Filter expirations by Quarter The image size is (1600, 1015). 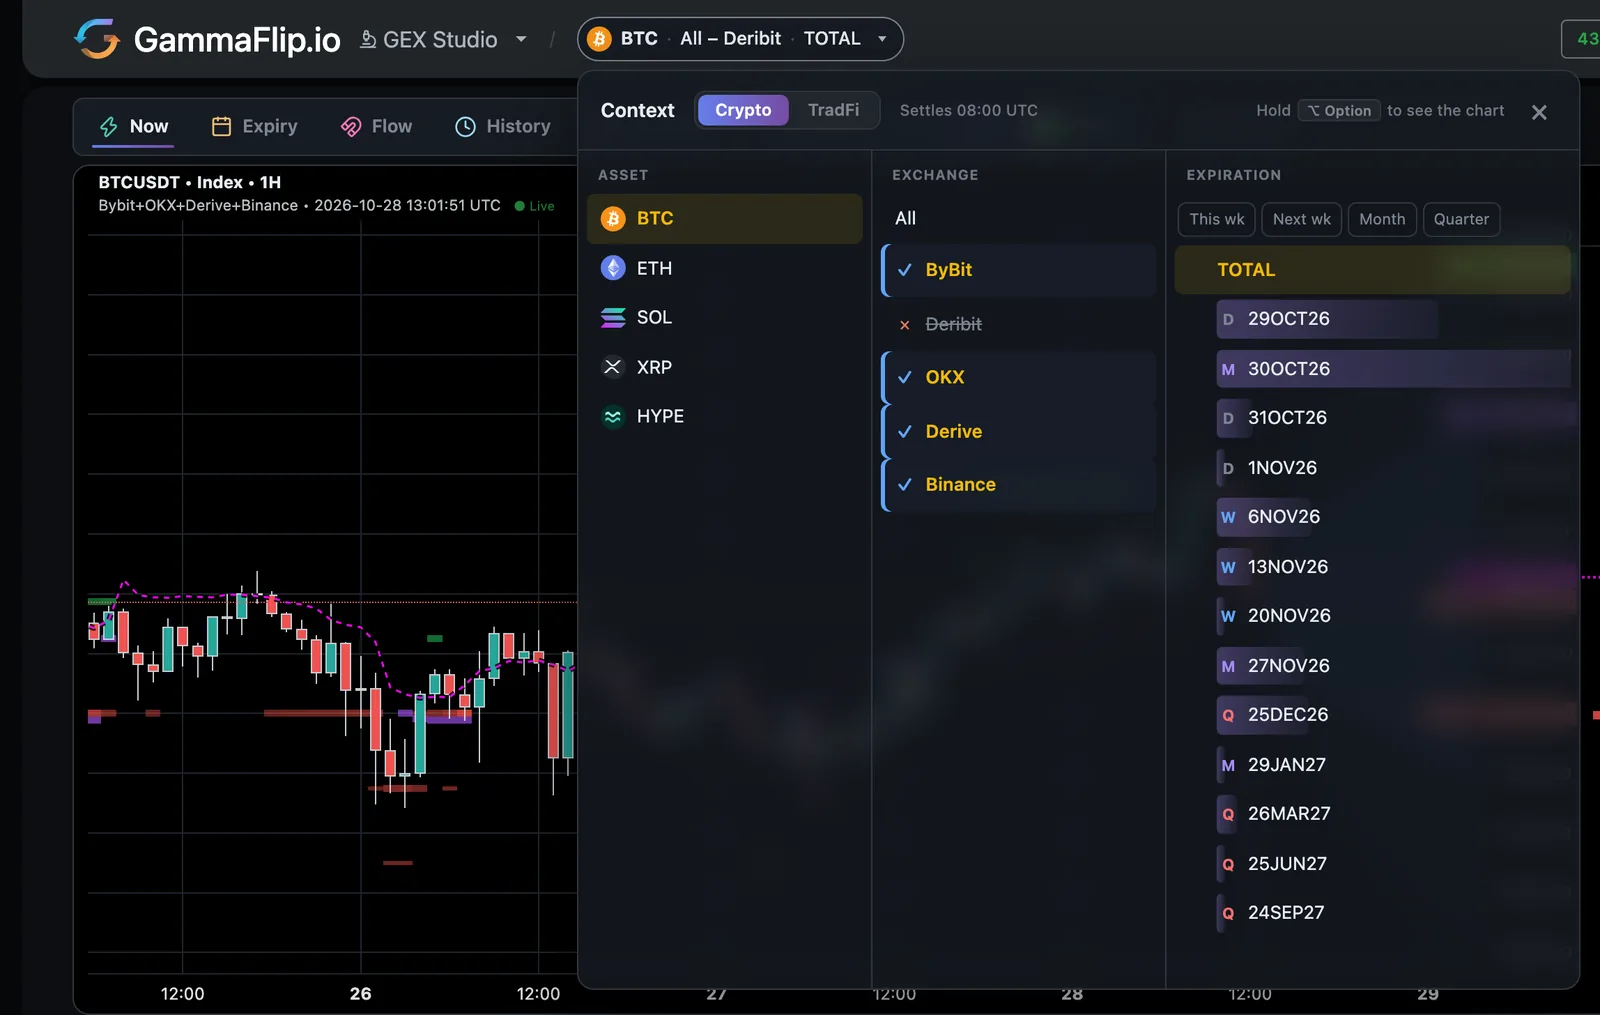coord(1461,219)
